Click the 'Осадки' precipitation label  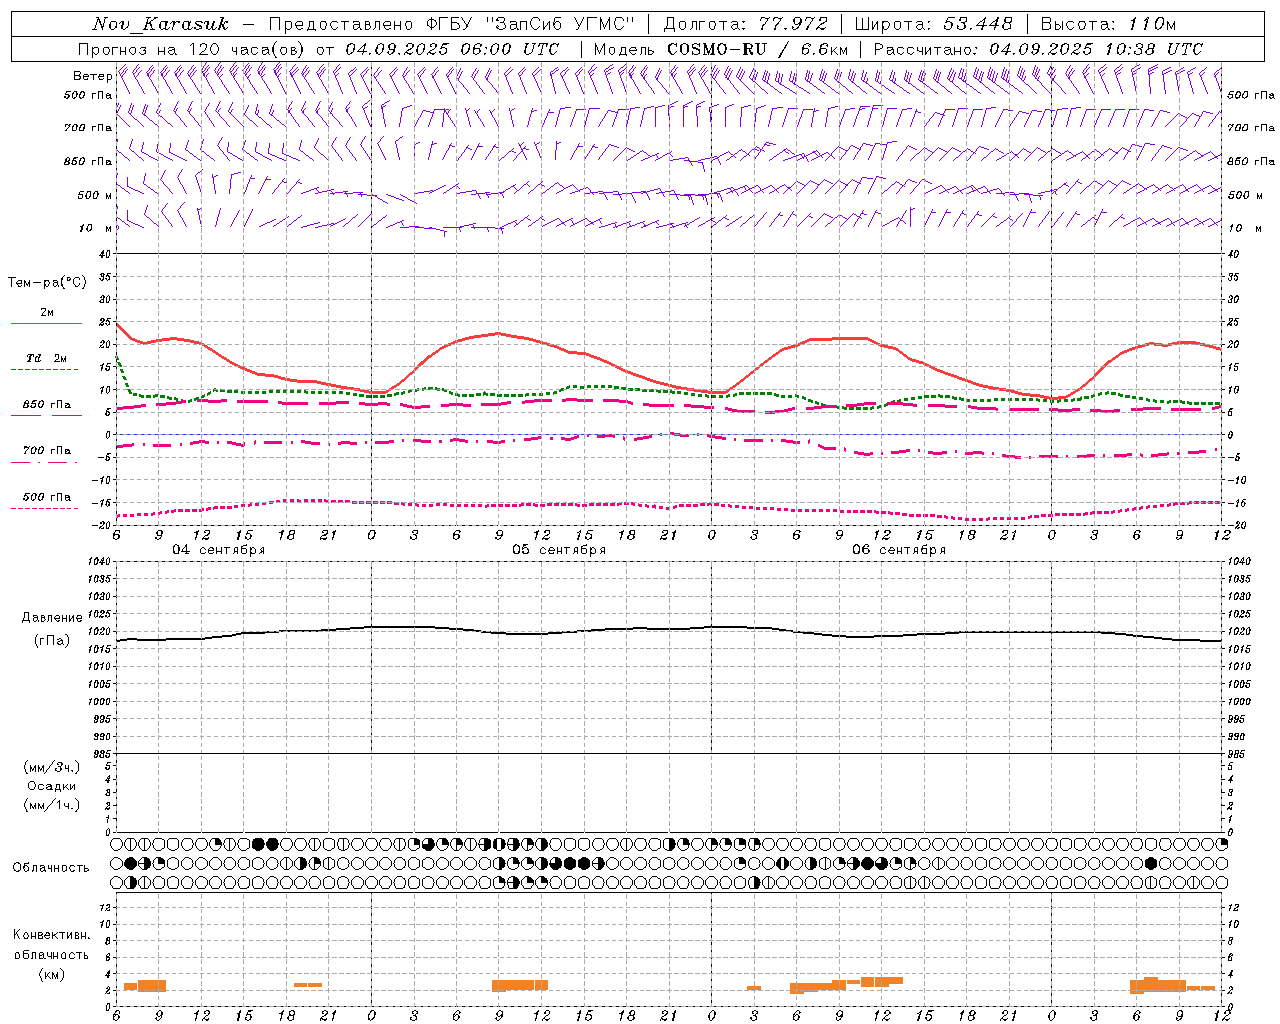(x=52, y=786)
